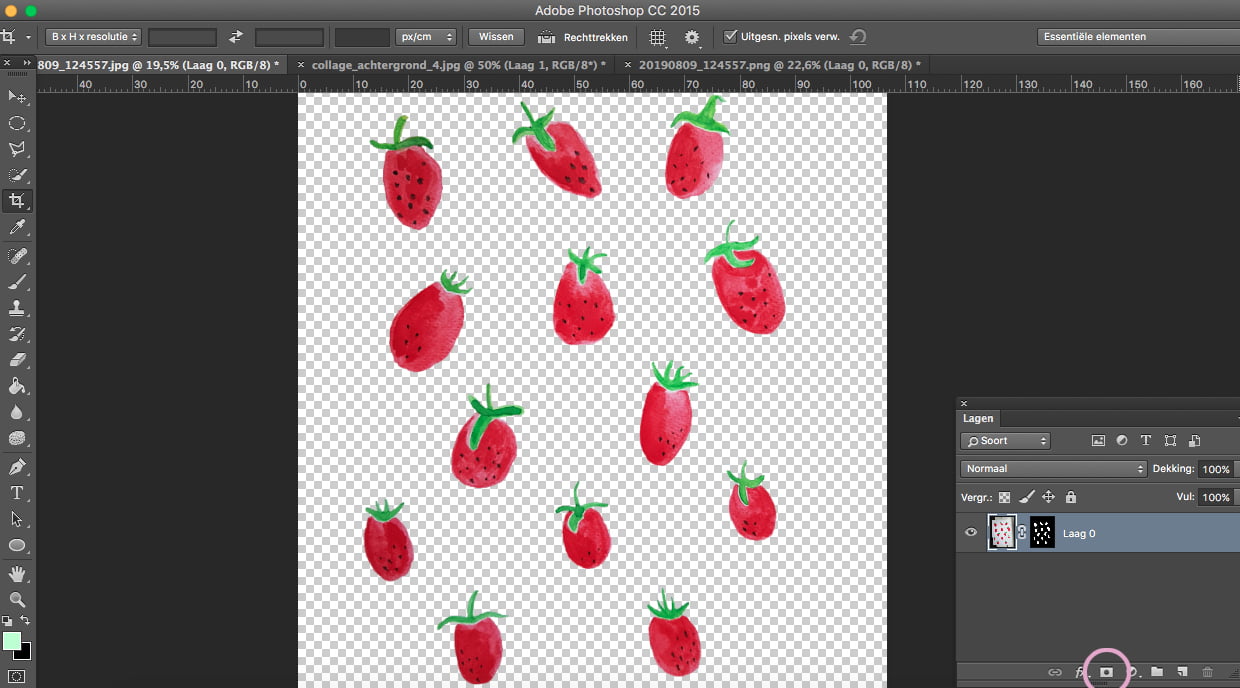Select the Eraser tool in toolbar
The image size is (1240, 688).
(17, 360)
